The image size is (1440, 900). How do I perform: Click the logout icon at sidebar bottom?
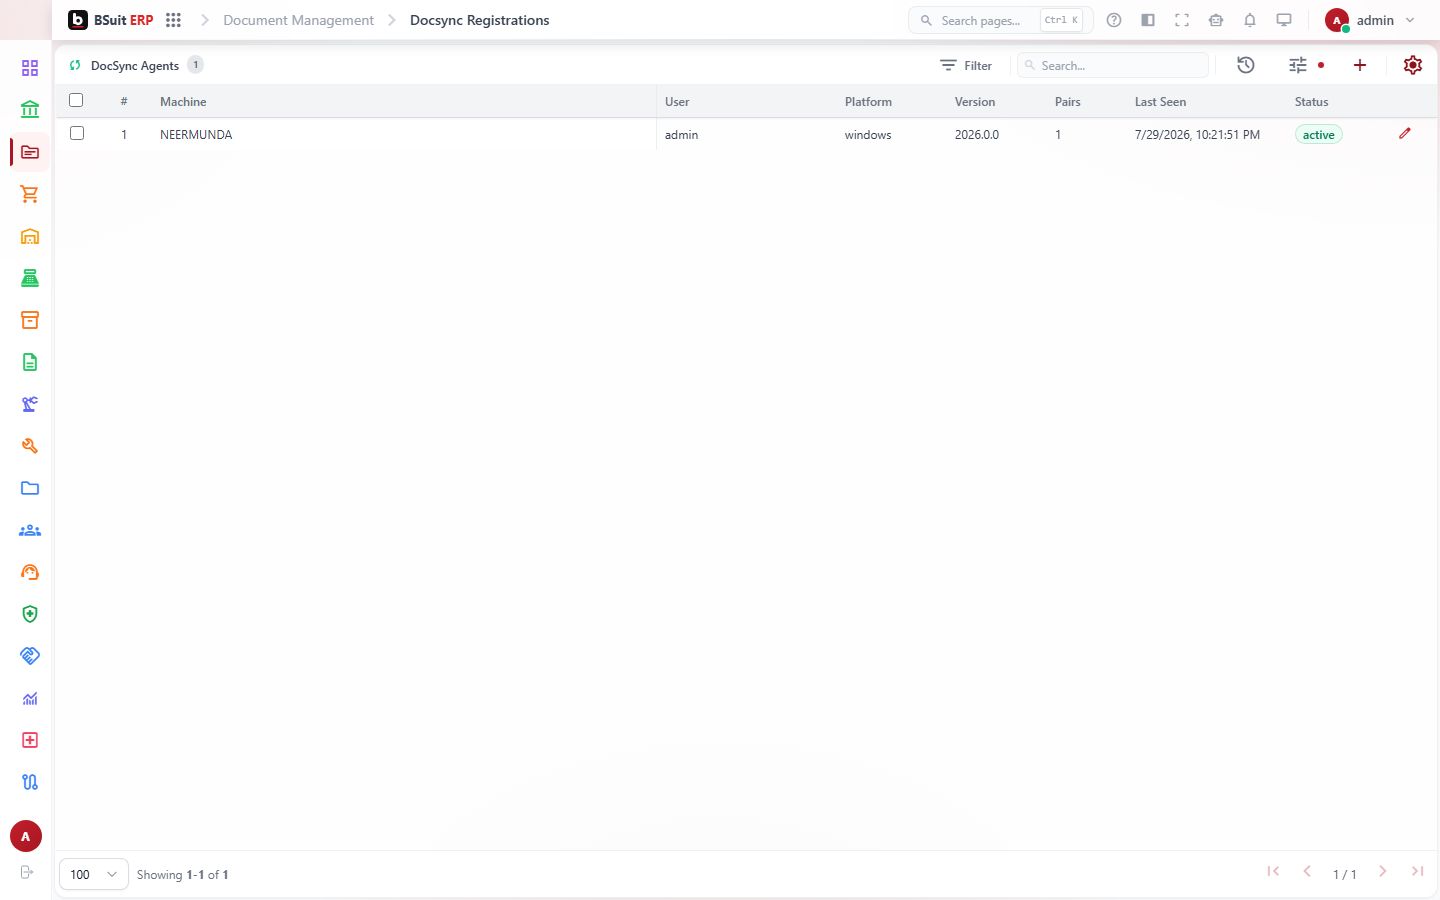[x=27, y=872]
